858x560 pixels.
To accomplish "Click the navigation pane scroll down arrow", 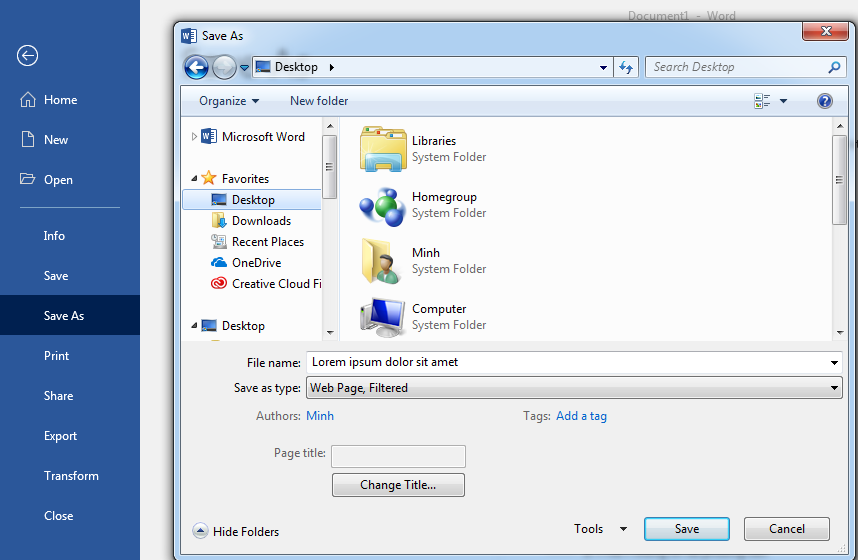I will click(330, 332).
